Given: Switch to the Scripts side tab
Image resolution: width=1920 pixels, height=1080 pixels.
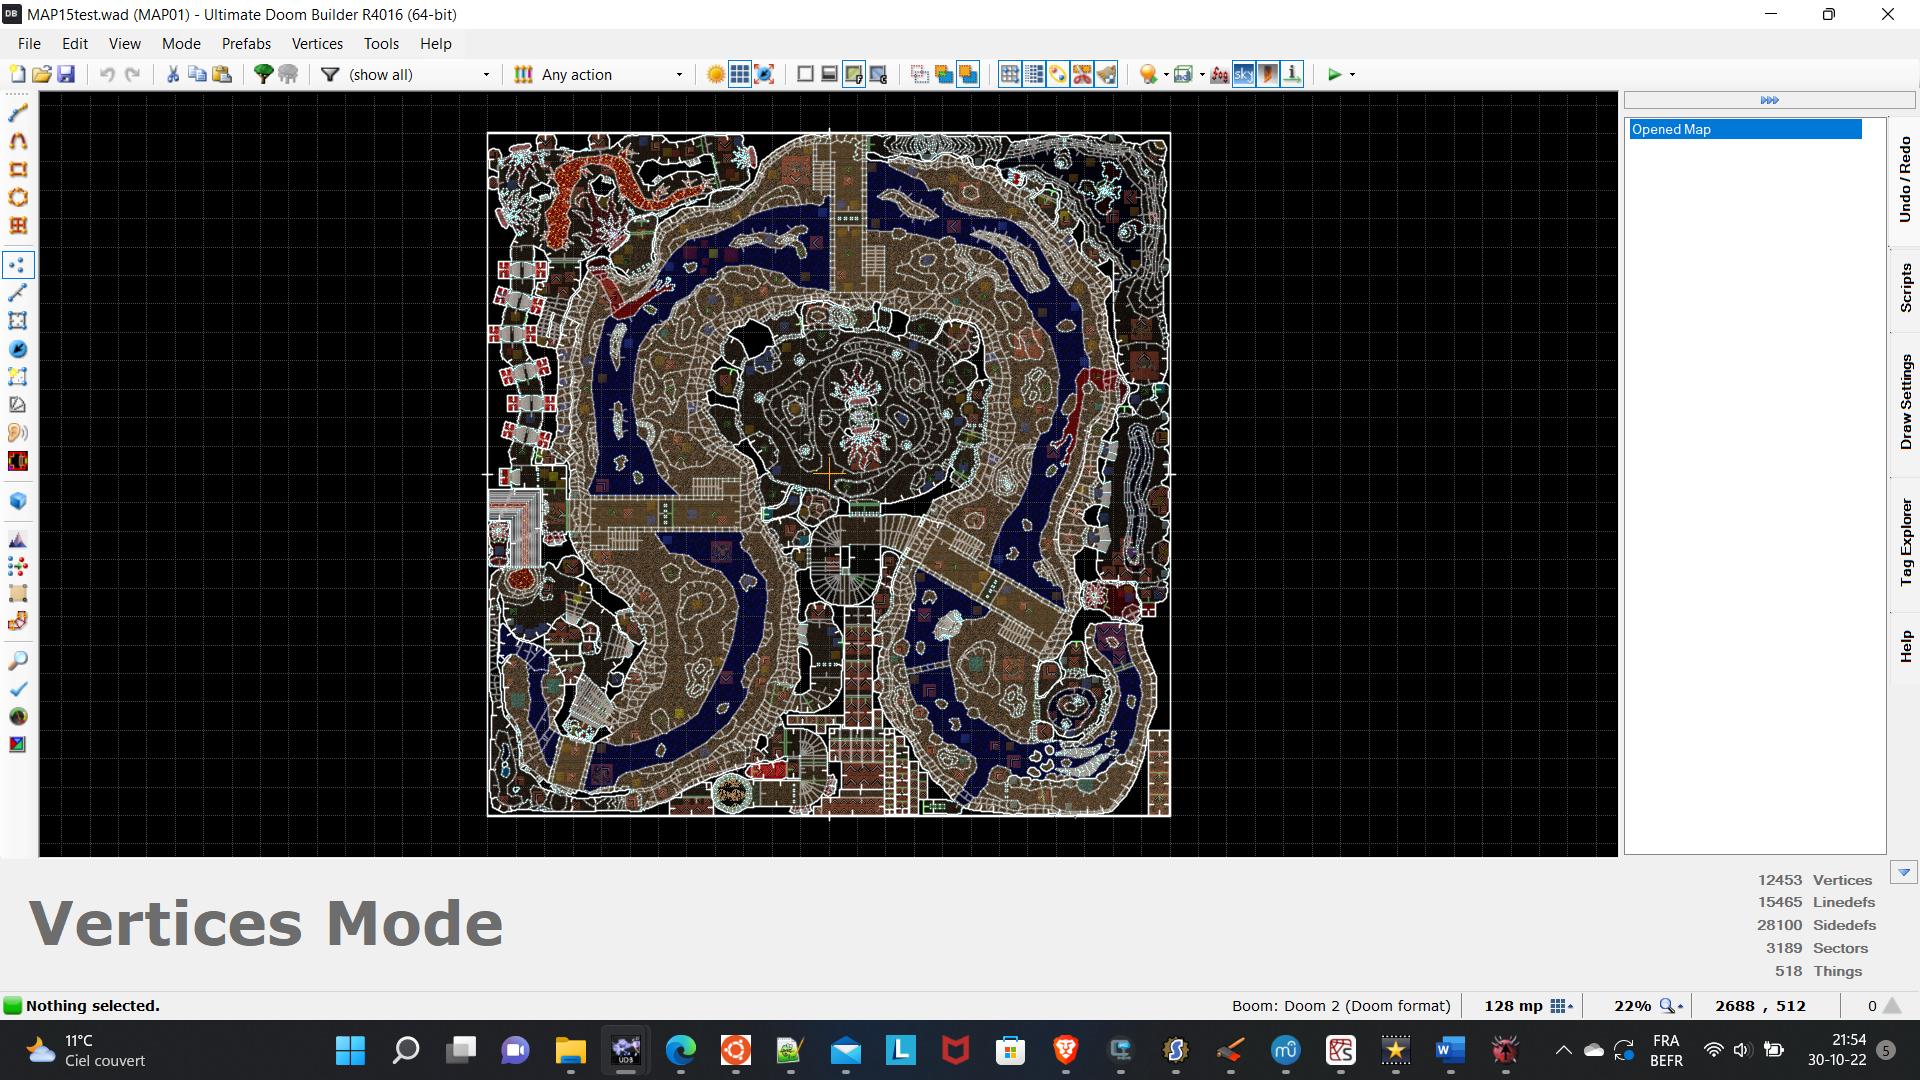Looking at the screenshot, I should 1904,288.
